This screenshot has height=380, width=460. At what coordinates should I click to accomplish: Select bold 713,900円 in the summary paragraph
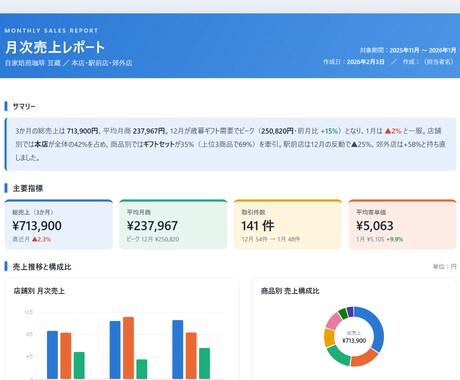tap(82, 131)
